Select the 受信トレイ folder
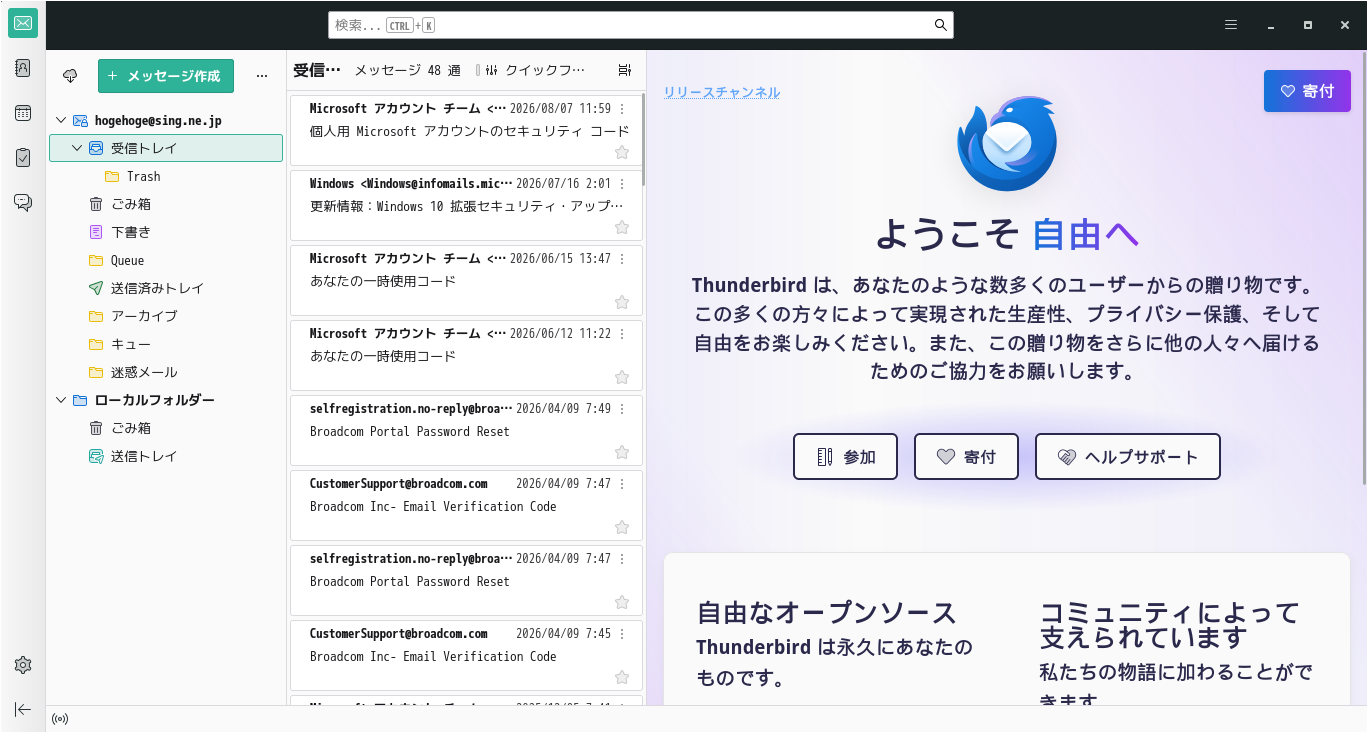 (x=166, y=148)
